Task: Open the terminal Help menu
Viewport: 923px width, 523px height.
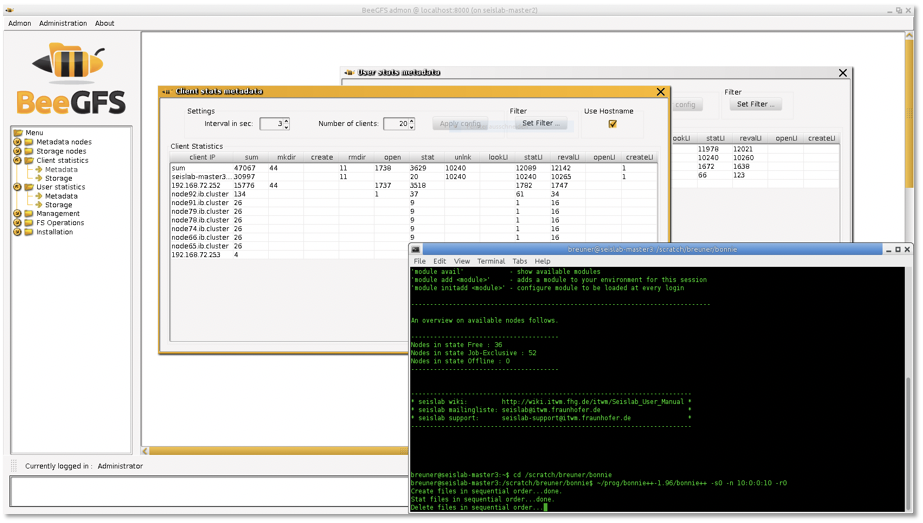Action: pyautogui.click(x=543, y=261)
